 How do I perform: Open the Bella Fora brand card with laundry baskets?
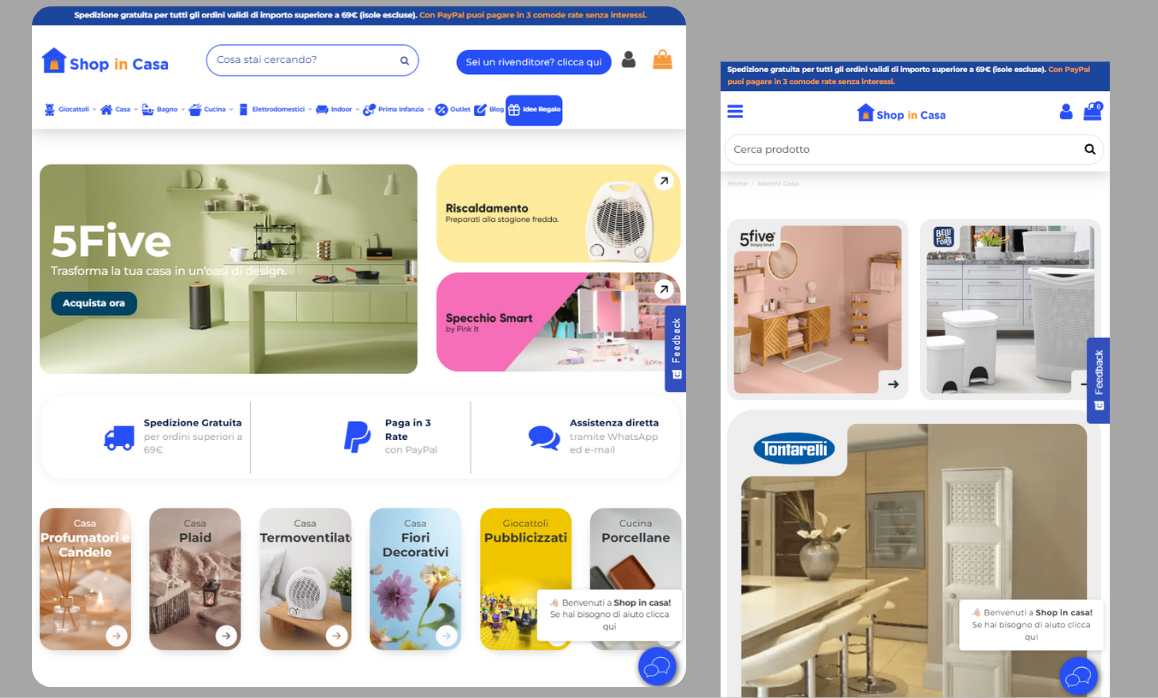[1010, 309]
